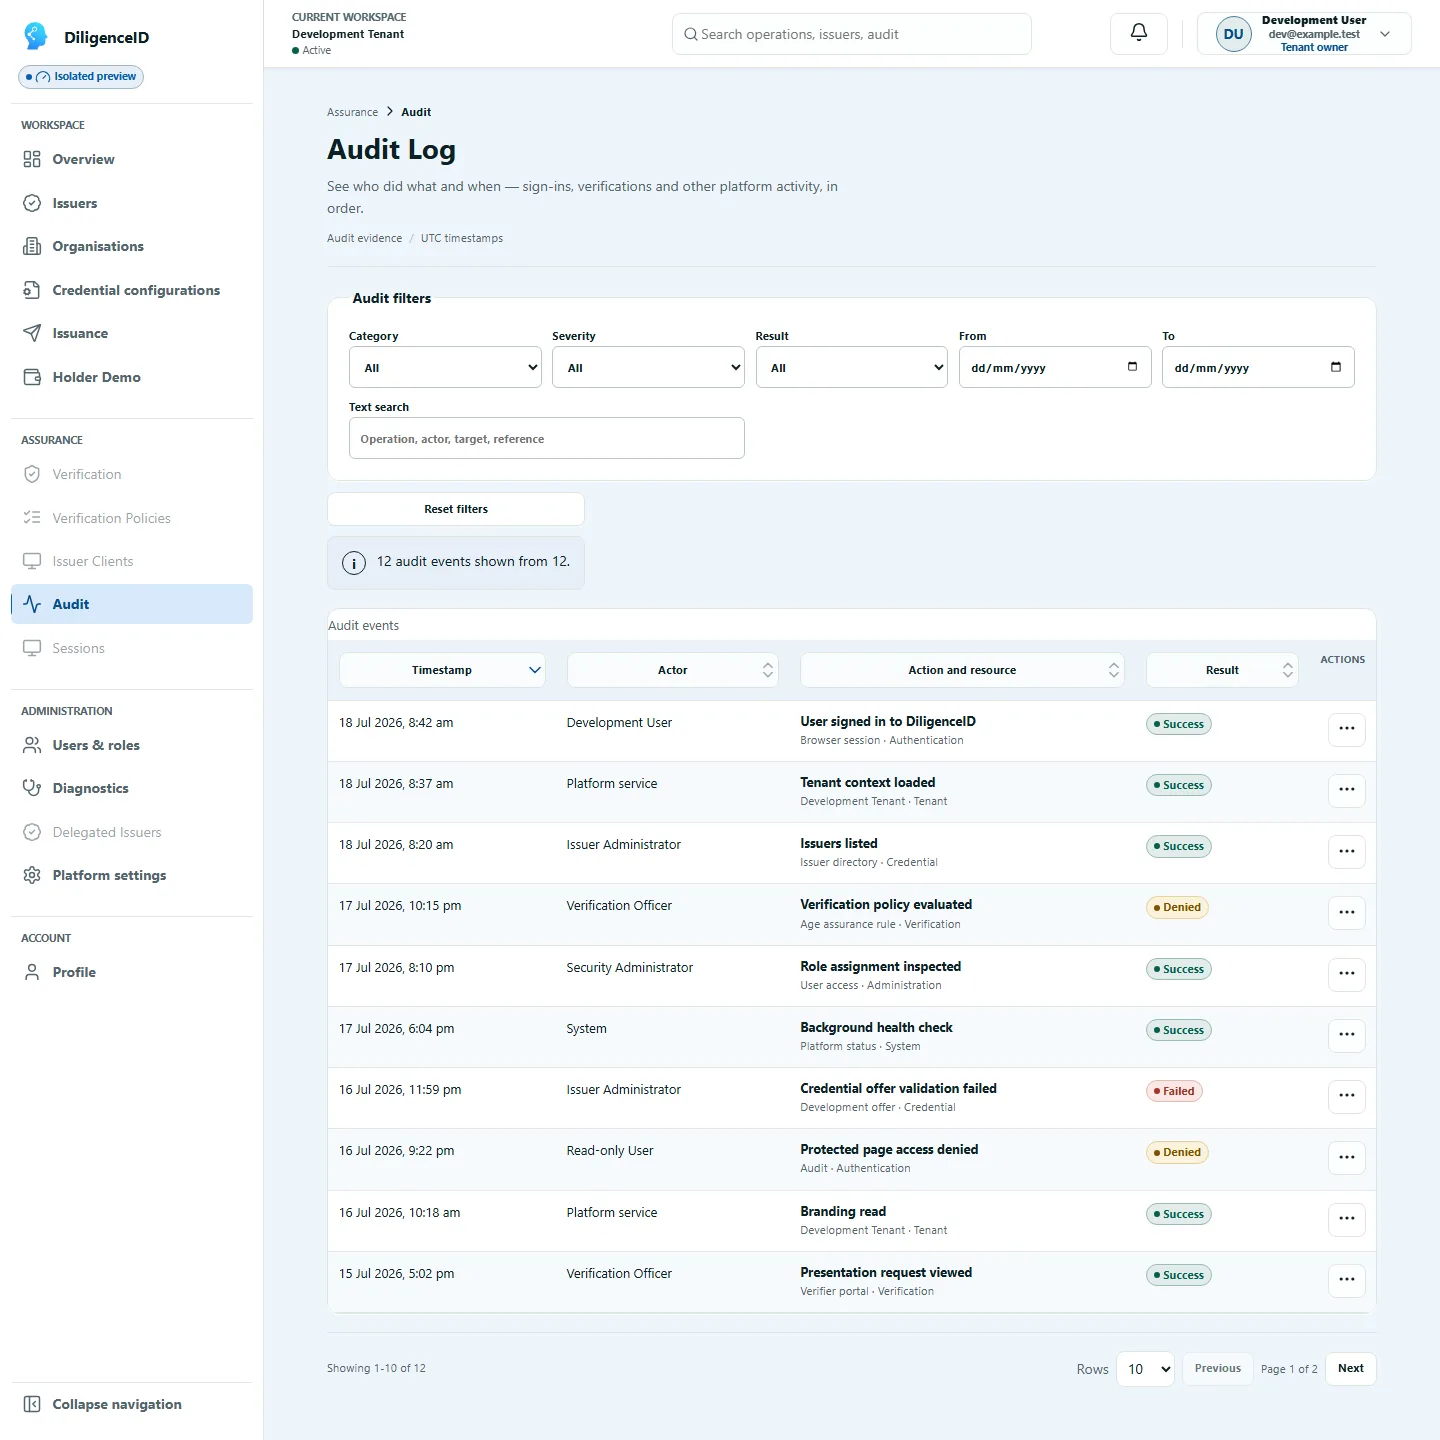This screenshot has height=1440, width=1440.
Task: Click the From date input
Action: click(x=1055, y=367)
